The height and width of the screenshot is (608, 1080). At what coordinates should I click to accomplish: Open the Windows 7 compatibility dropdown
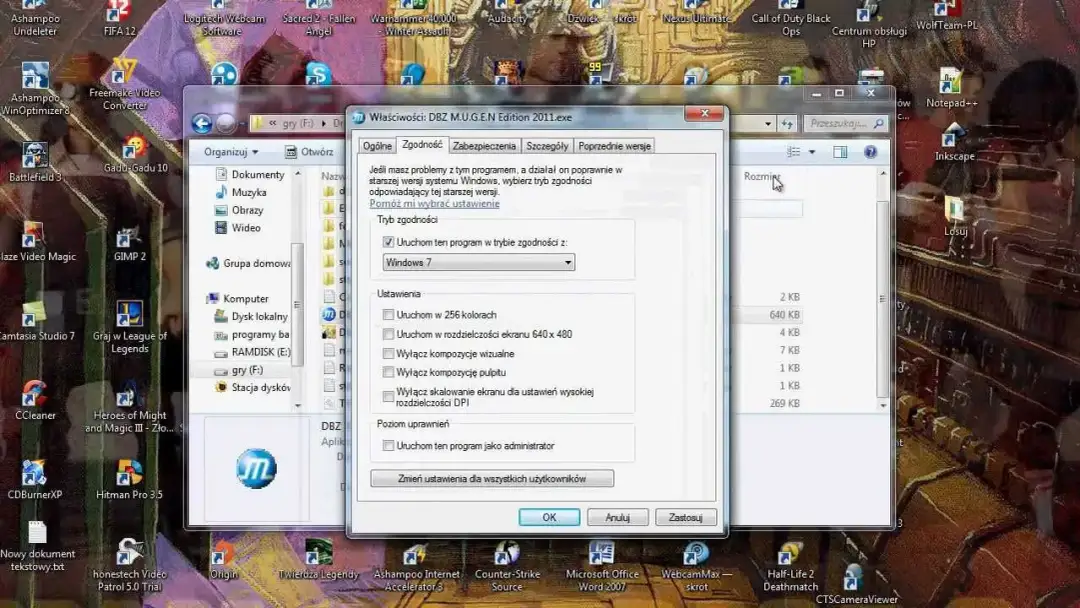point(479,262)
